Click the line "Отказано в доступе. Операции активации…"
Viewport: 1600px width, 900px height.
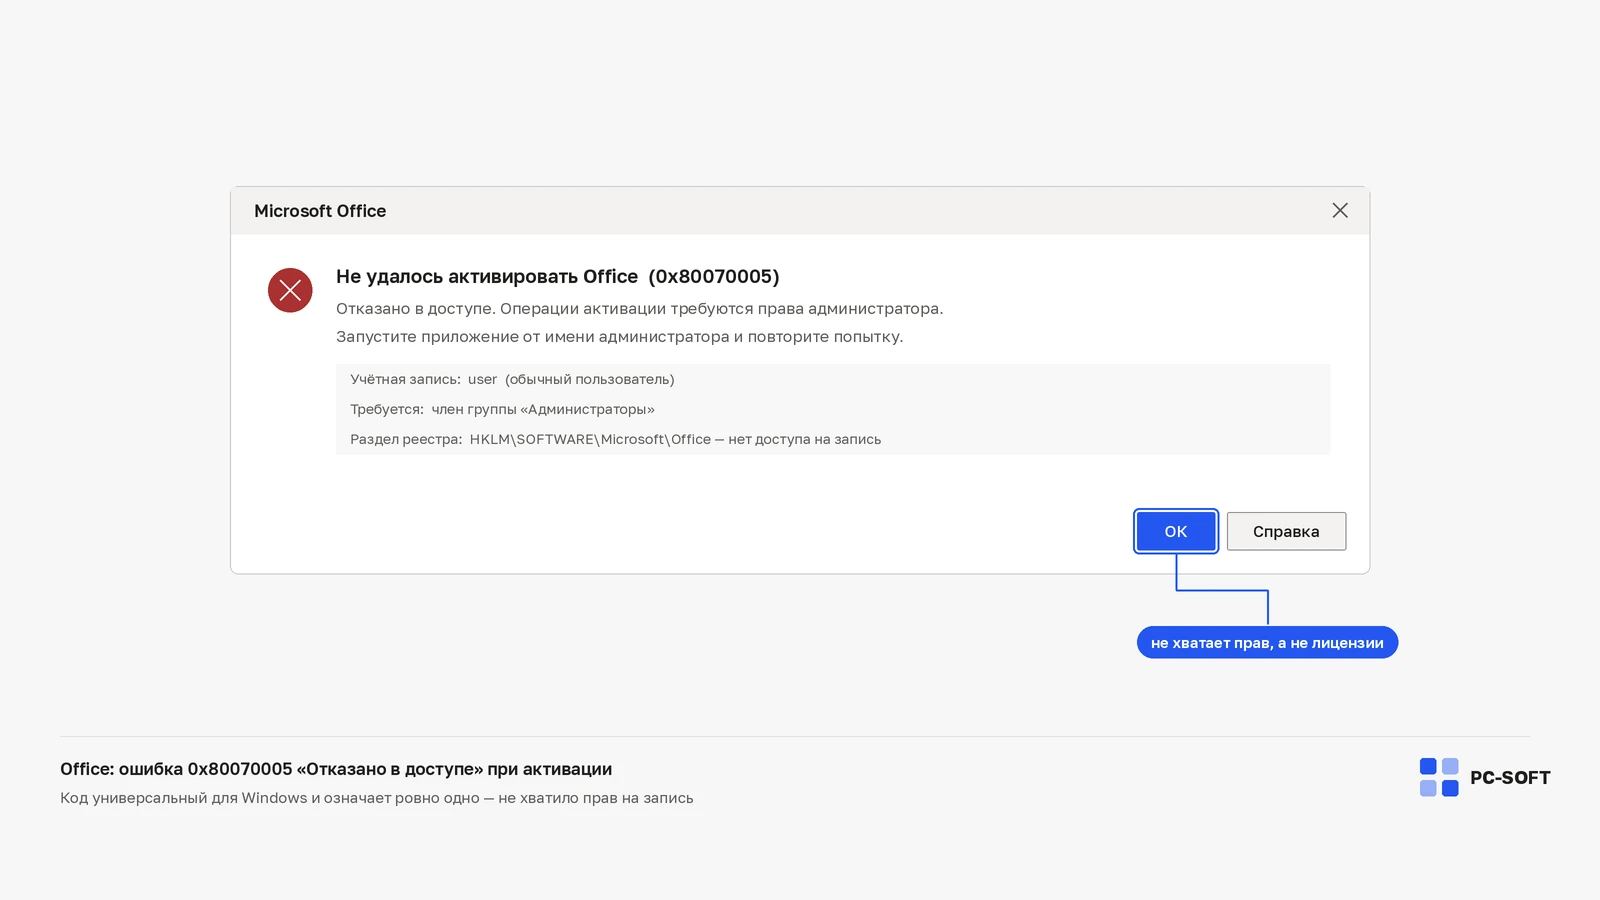click(640, 308)
